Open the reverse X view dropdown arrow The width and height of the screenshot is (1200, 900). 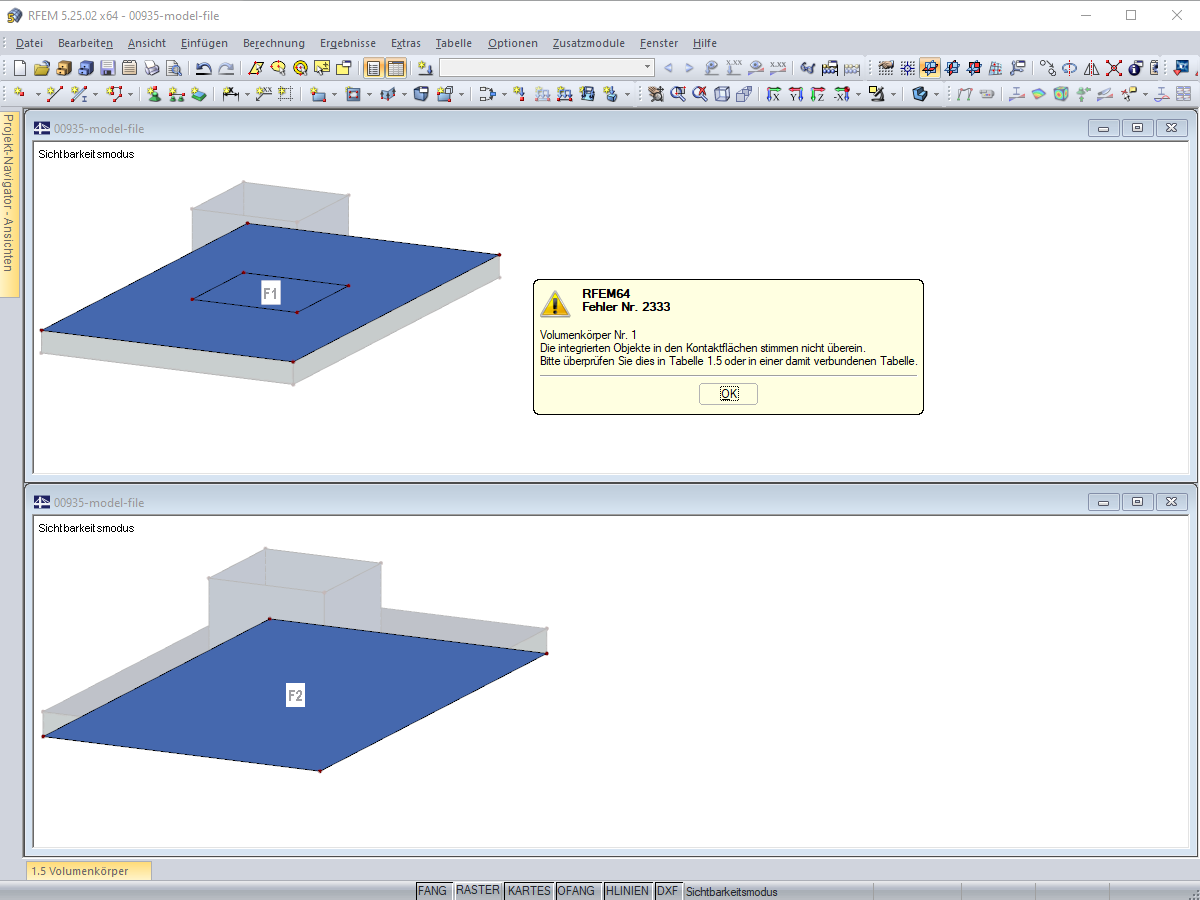858,94
